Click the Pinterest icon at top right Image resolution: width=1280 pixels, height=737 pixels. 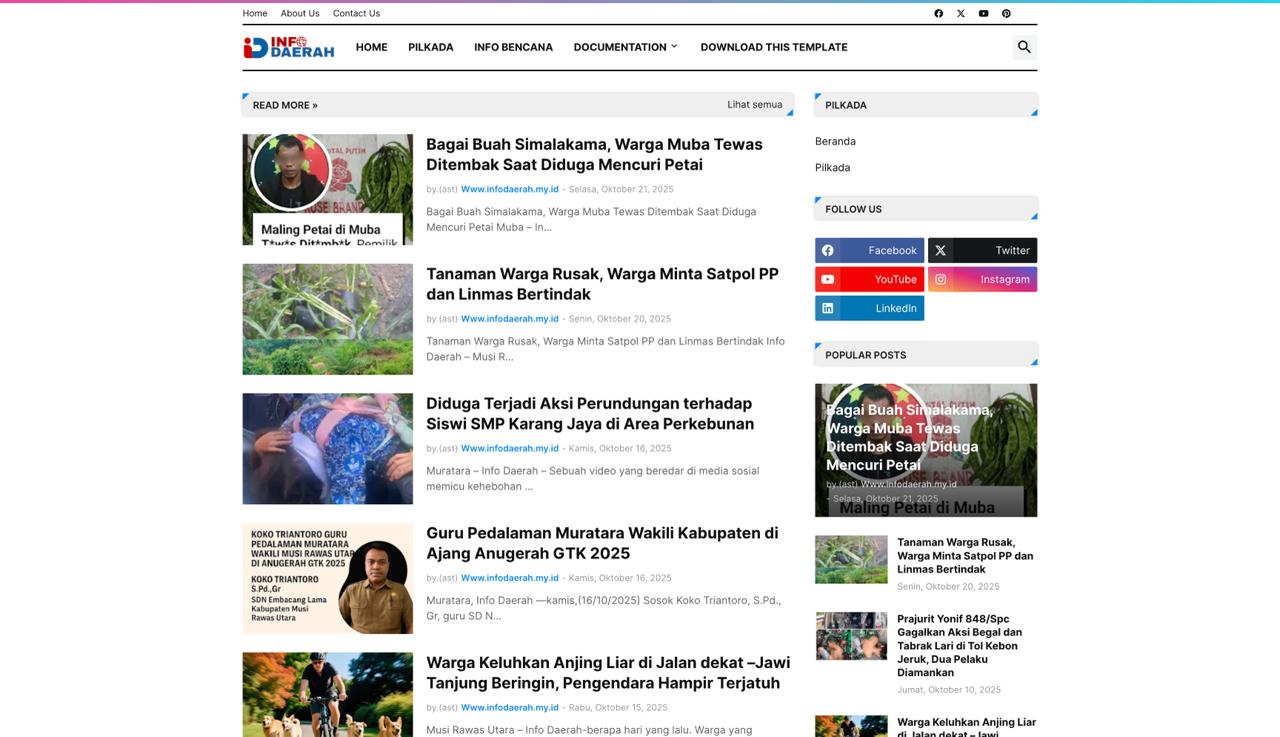click(1006, 13)
